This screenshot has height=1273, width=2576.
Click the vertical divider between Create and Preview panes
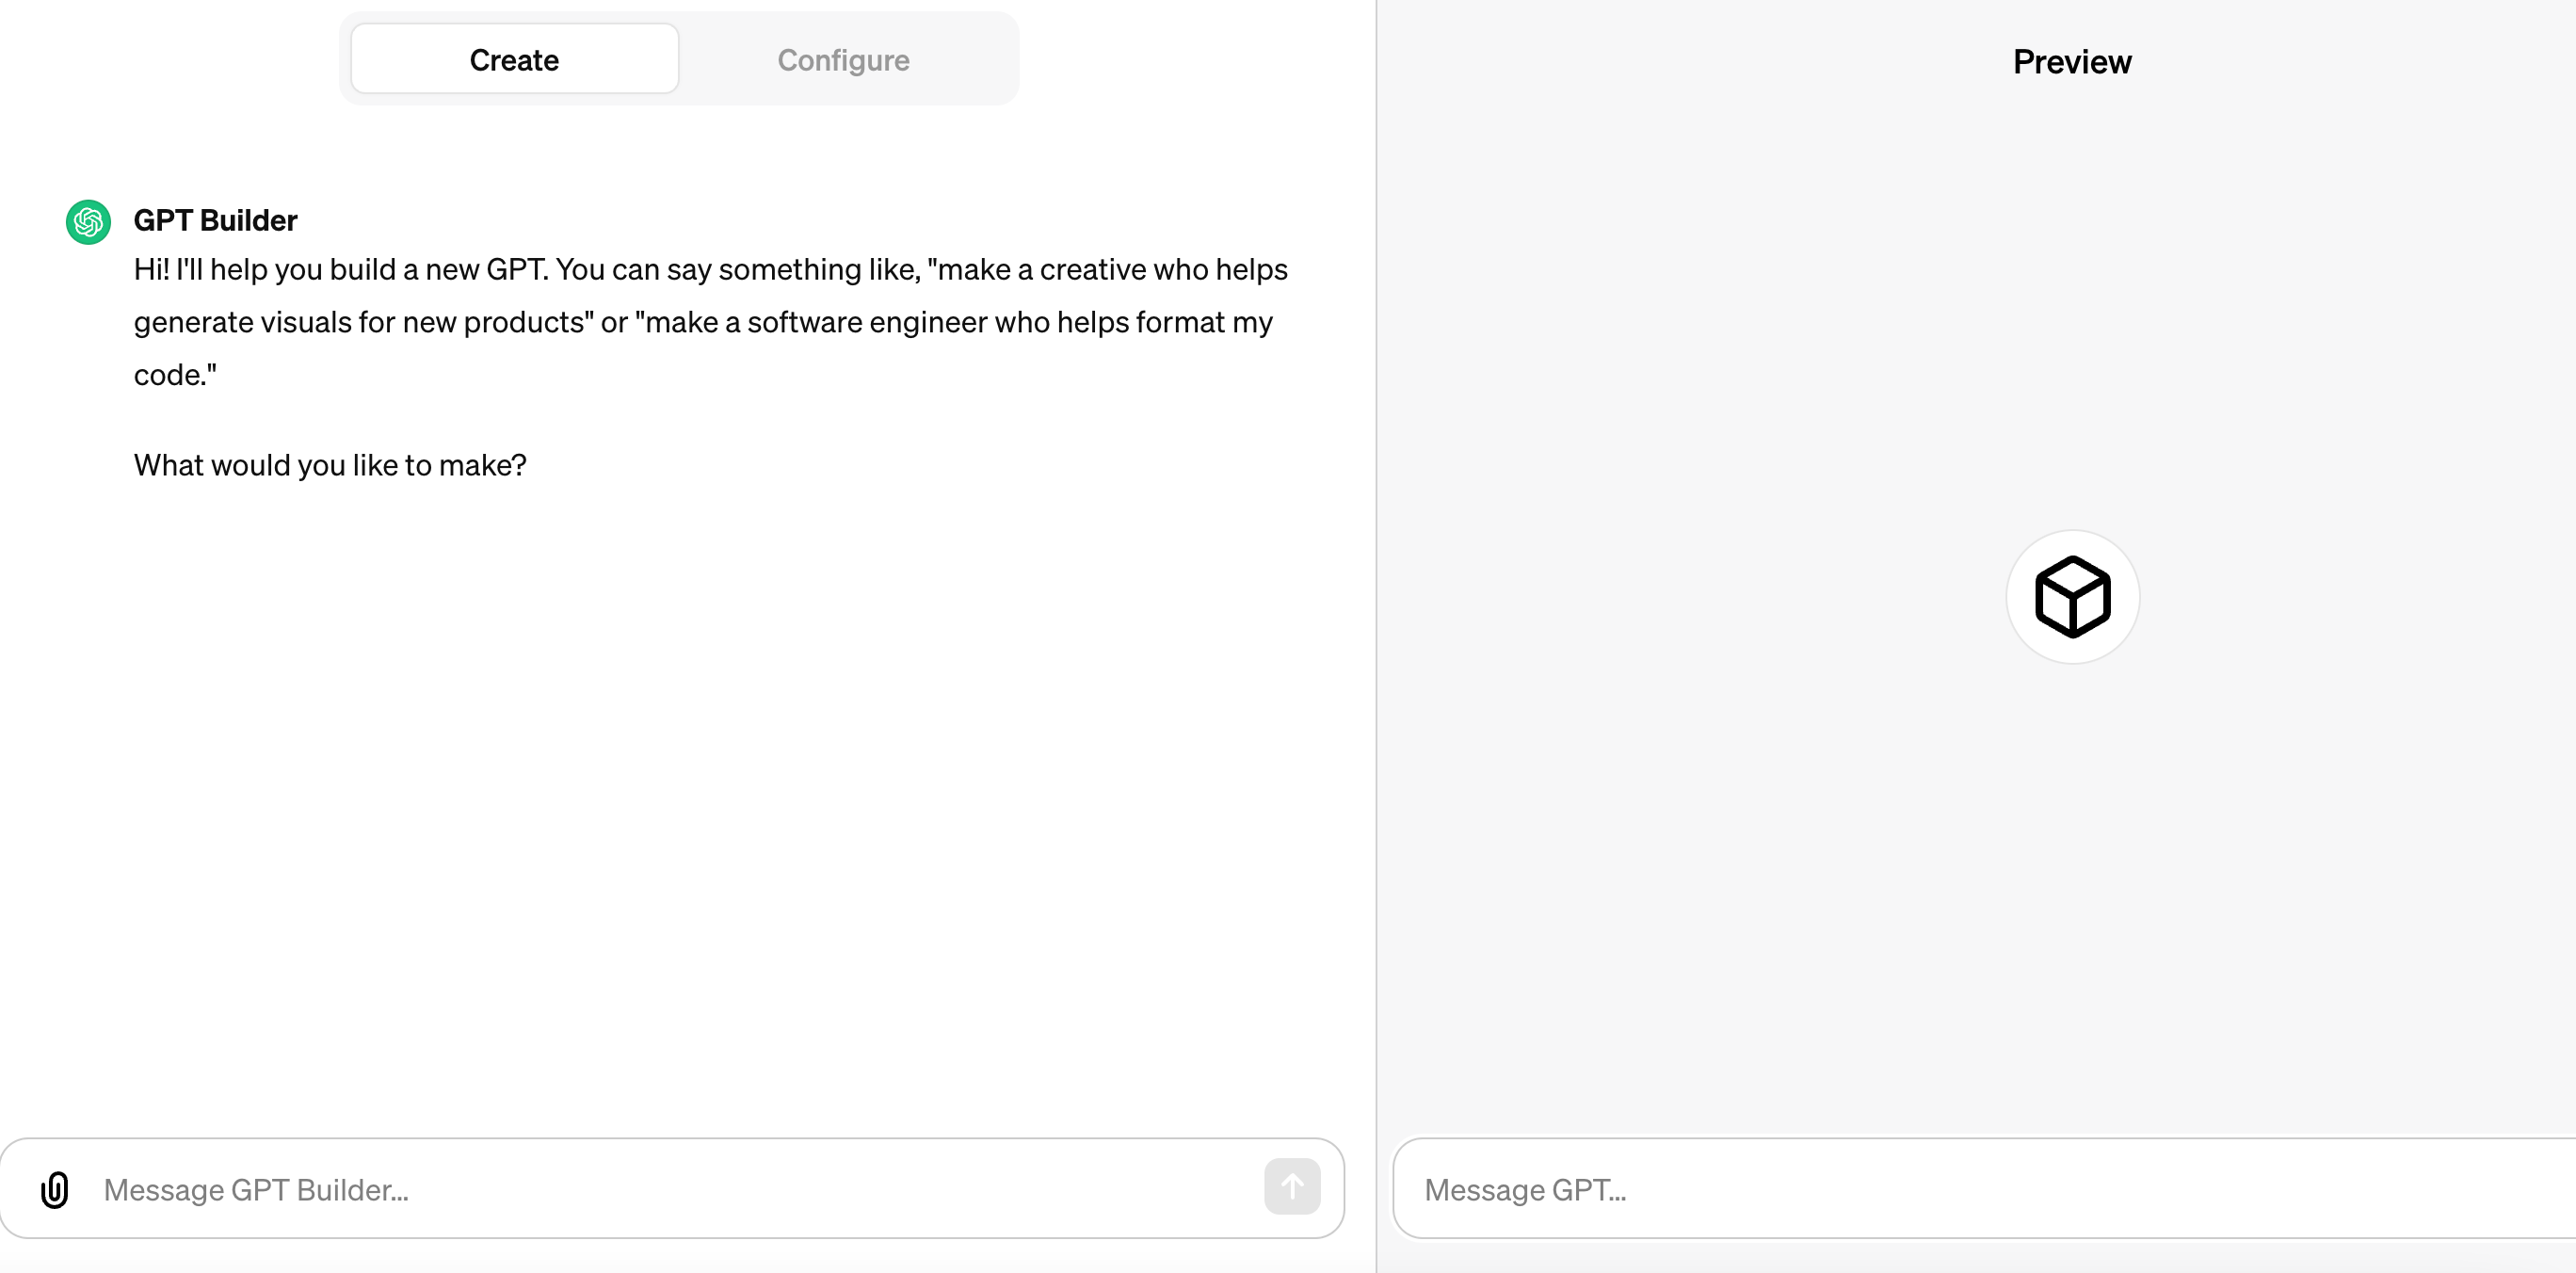click(1376, 636)
